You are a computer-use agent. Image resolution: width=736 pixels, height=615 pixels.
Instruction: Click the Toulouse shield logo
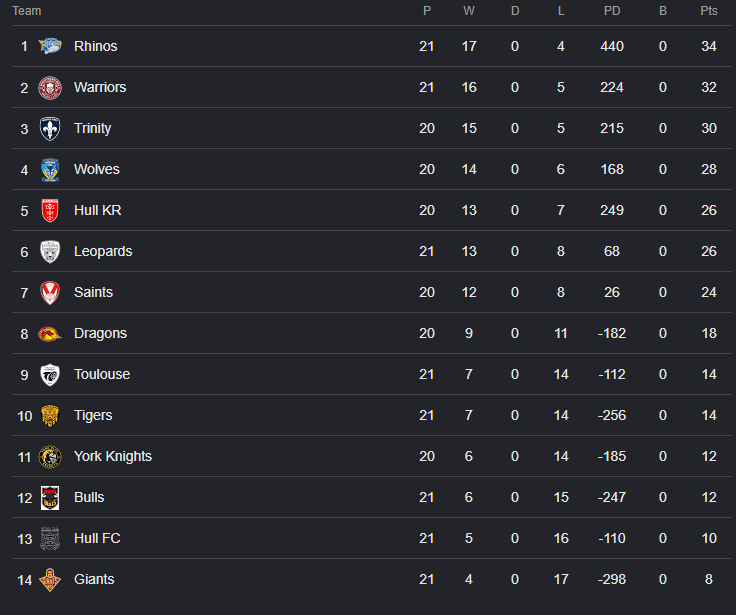(50, 375)
